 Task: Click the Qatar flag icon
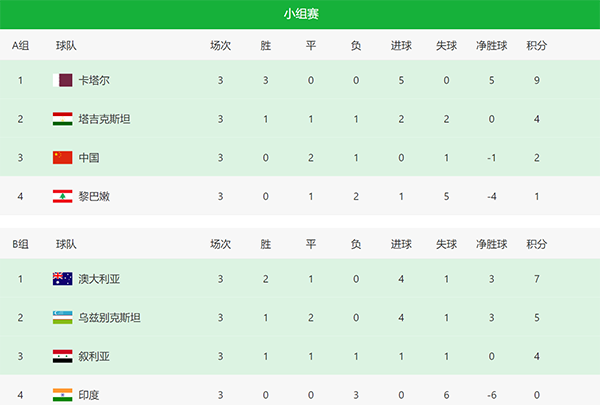(64, 81)
